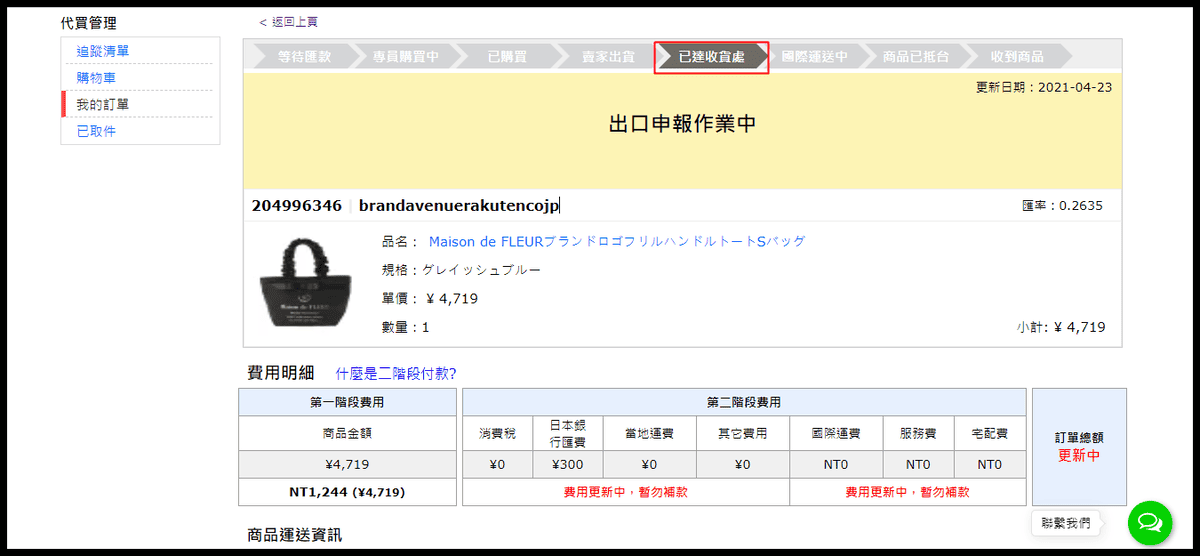Select 我的訂單 in sidebar
This screenshot has height=556, width=1200.
point(103,104)
